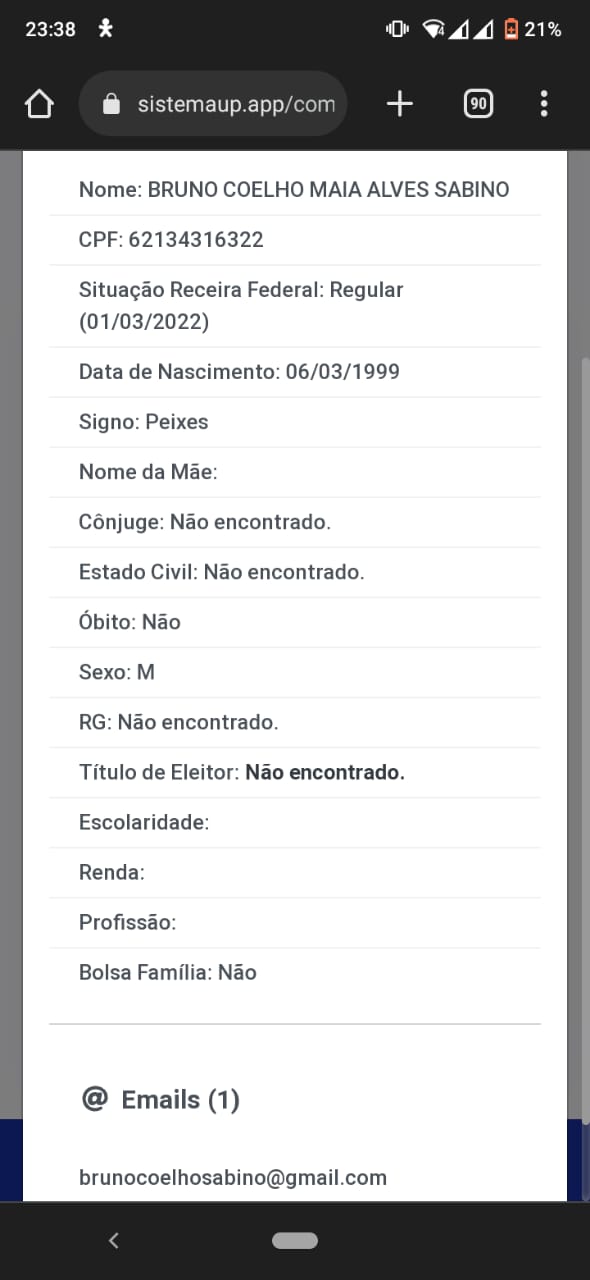
Task: Click the brunocoelhosabino@gmail.com email
Action: (233, 1178)
